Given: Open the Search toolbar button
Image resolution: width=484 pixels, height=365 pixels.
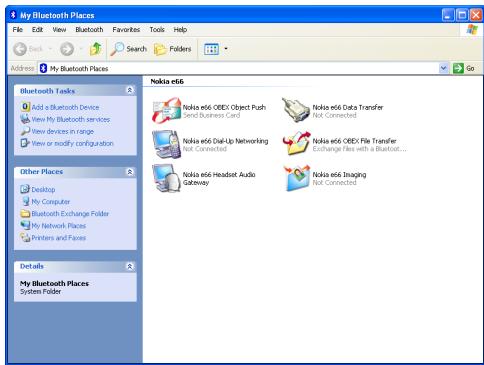Looking at the screenshot, I should tap(129, 49).
